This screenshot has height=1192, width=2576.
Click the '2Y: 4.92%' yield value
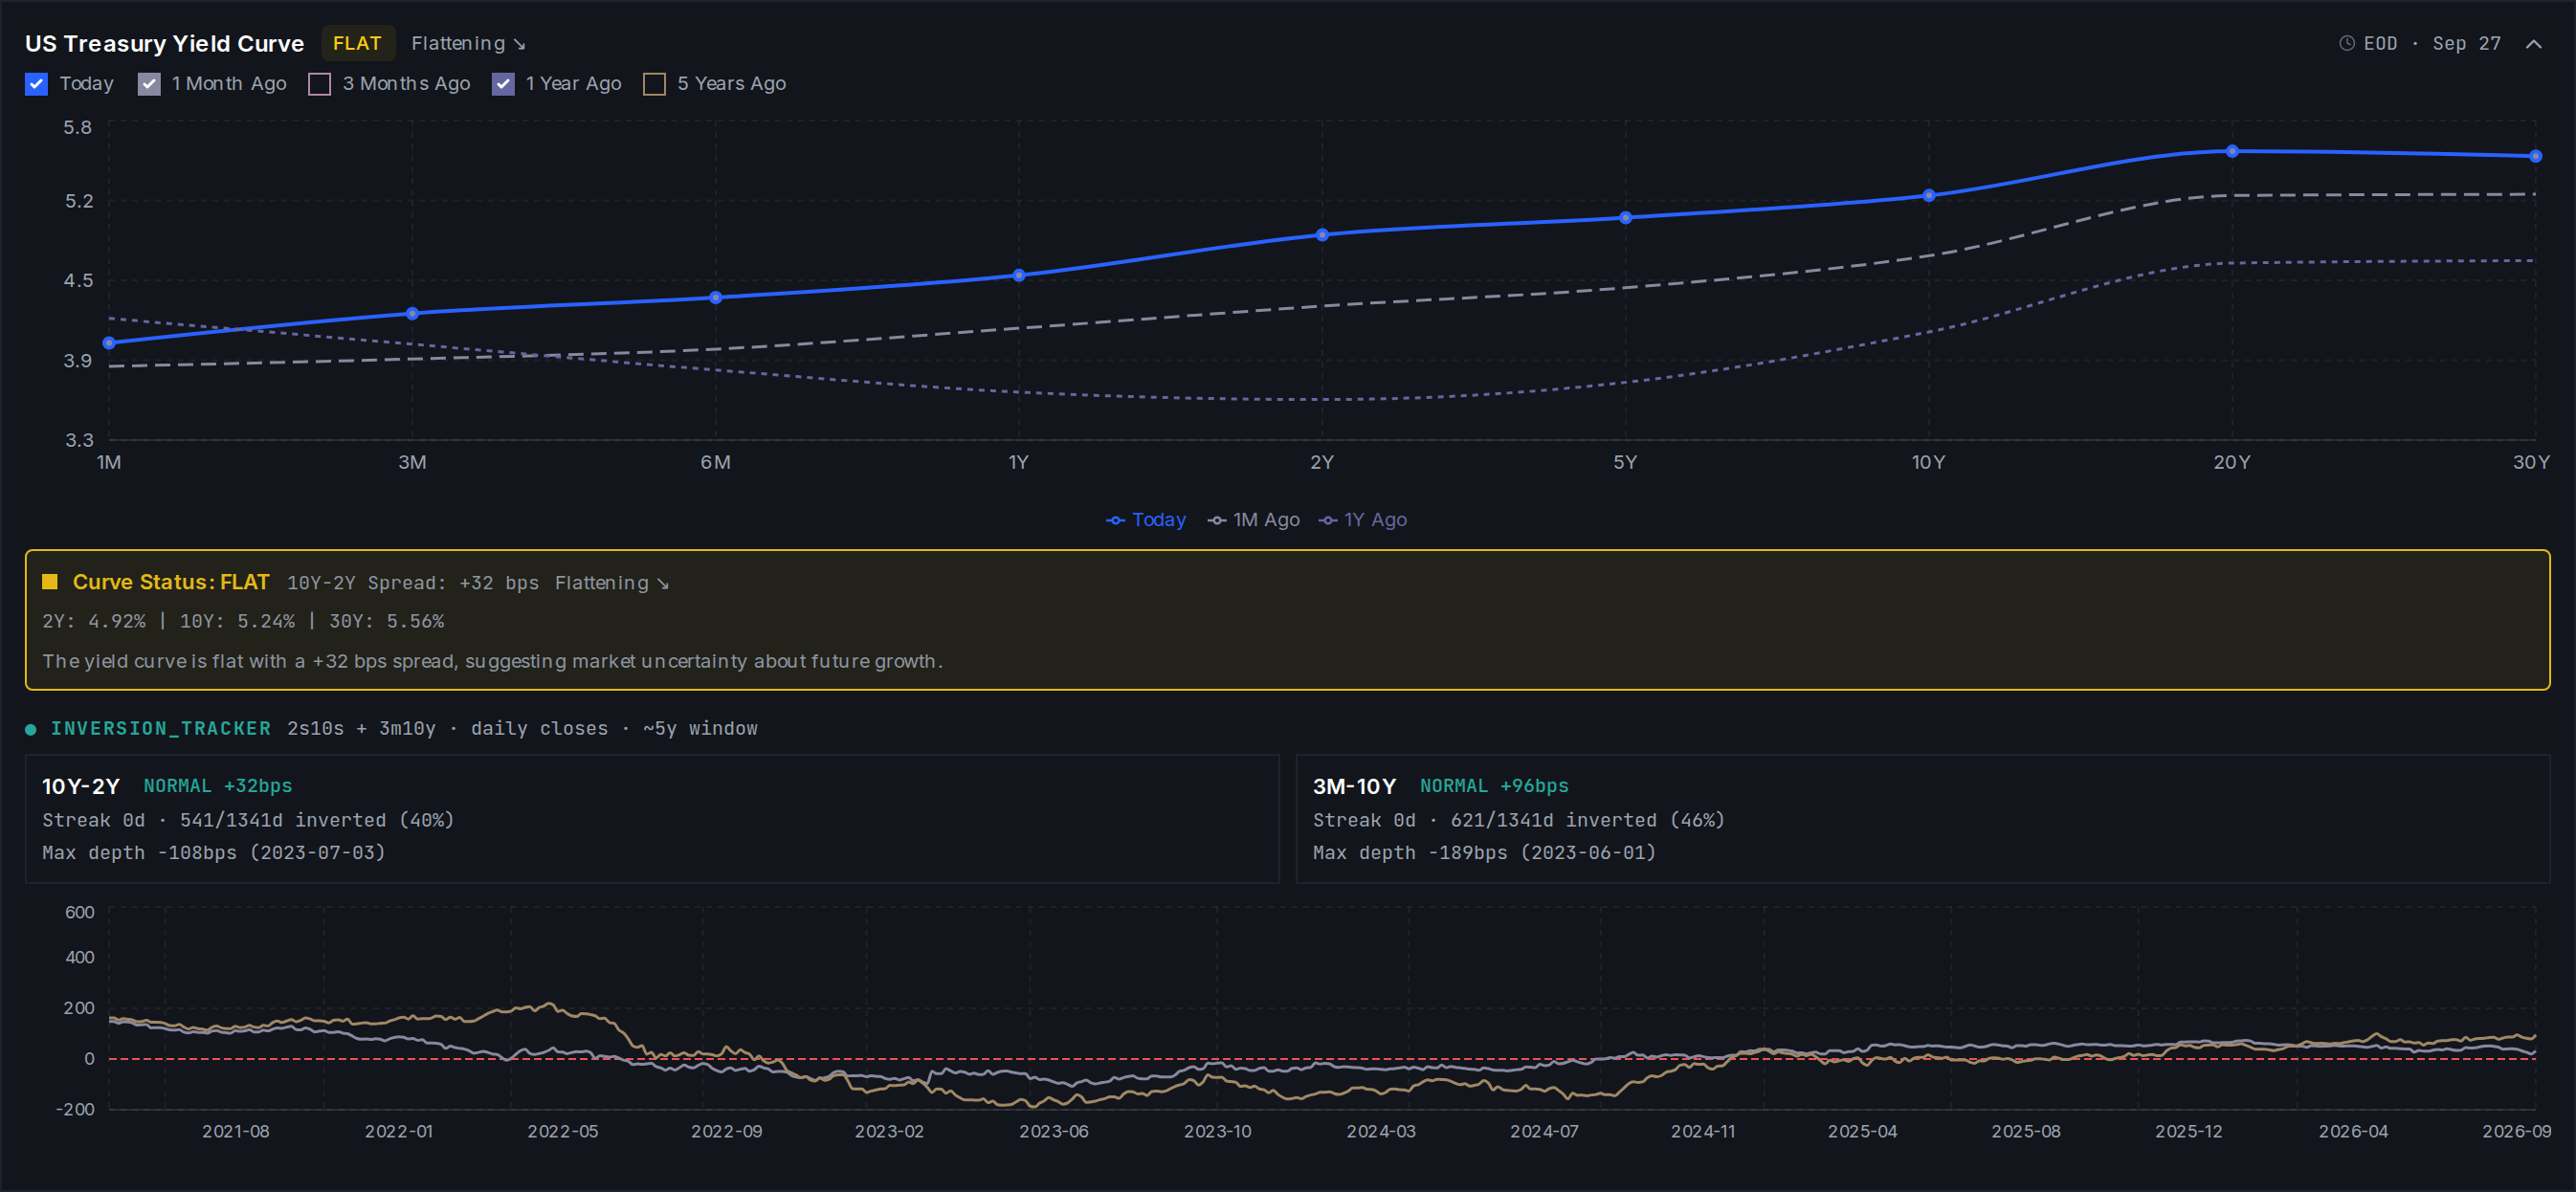94,621
